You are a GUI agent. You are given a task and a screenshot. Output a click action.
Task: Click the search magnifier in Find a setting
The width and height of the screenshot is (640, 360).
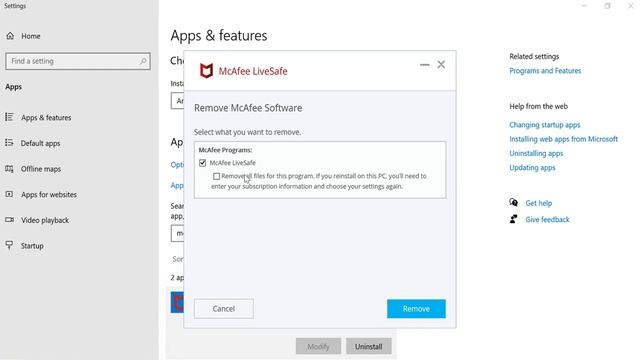coord(143,61)
